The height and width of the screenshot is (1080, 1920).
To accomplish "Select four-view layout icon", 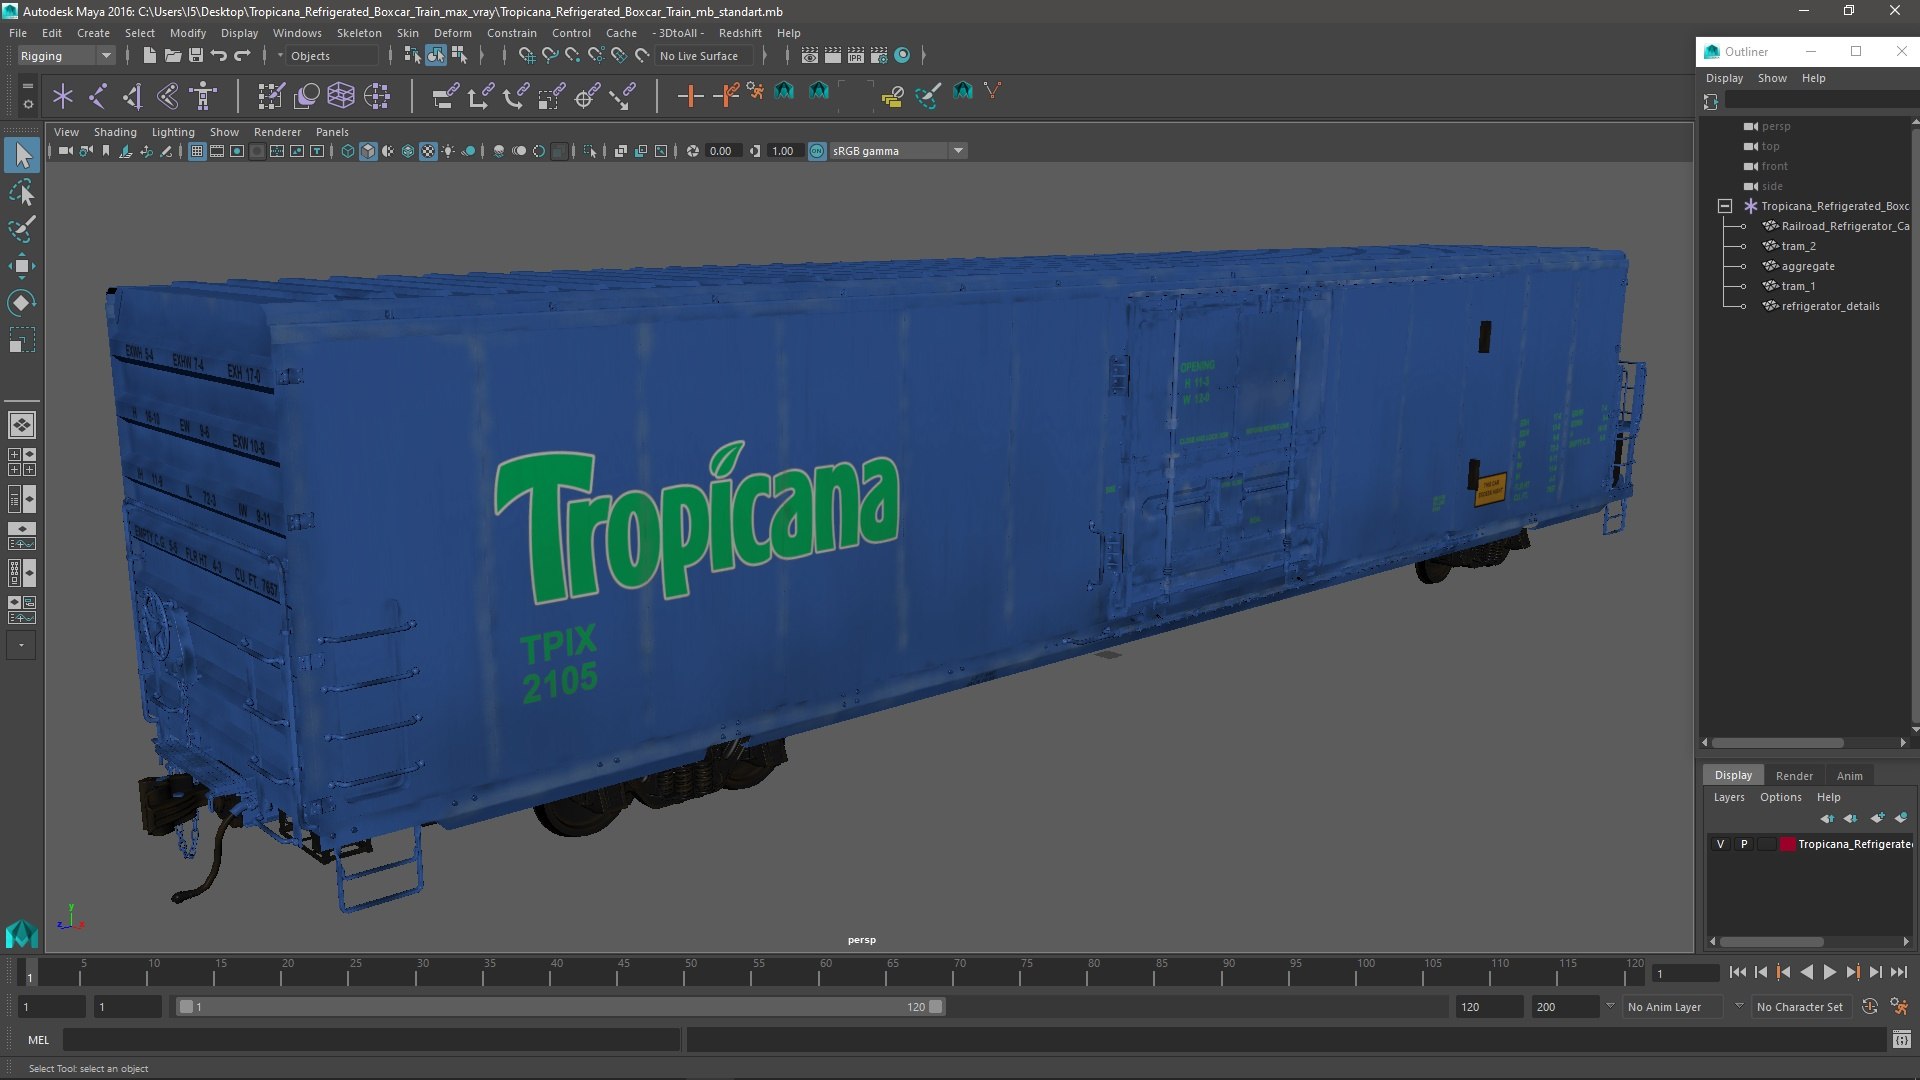I will tap(22, 462).
